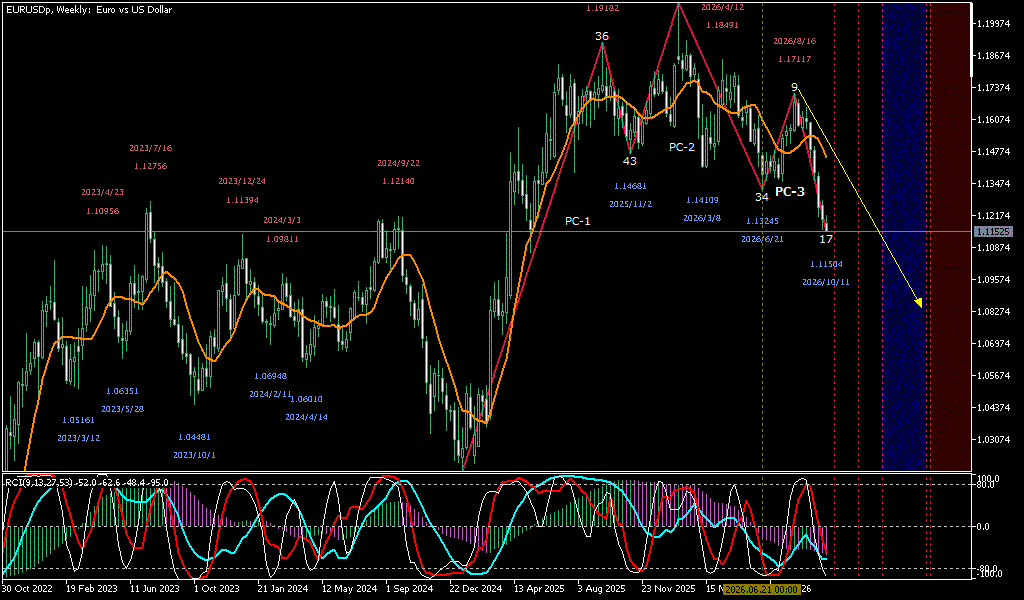Select the date label 2026/4/12
Viewport: 1024px width, 600px height.
(722, 7)
